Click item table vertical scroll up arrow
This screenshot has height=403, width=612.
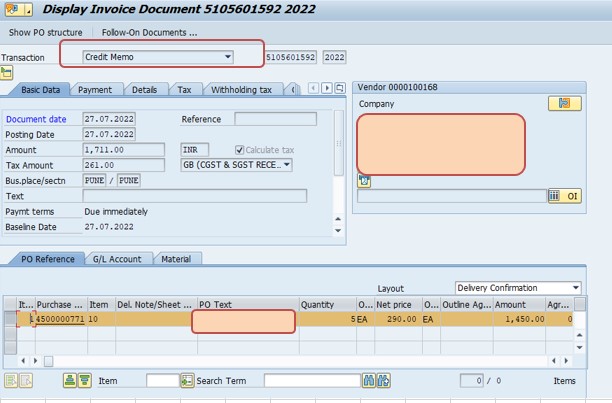click(580, 335)
